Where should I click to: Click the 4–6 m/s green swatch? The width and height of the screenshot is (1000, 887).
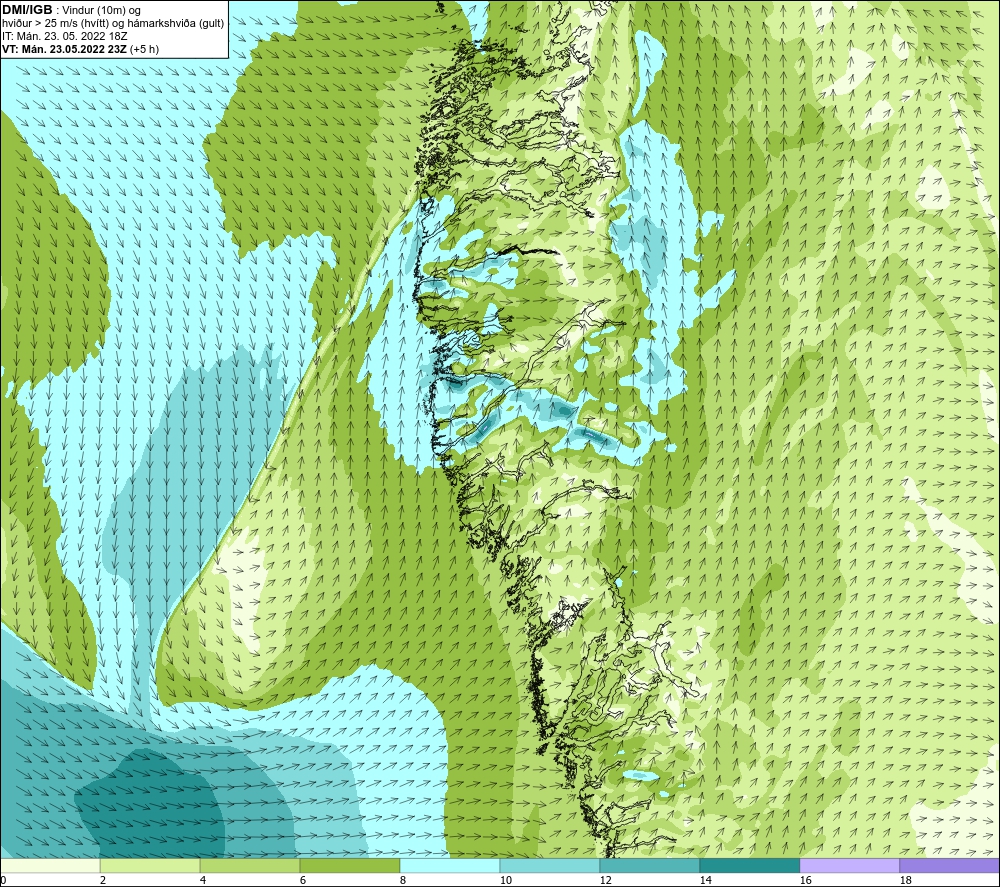click(250, 866)
